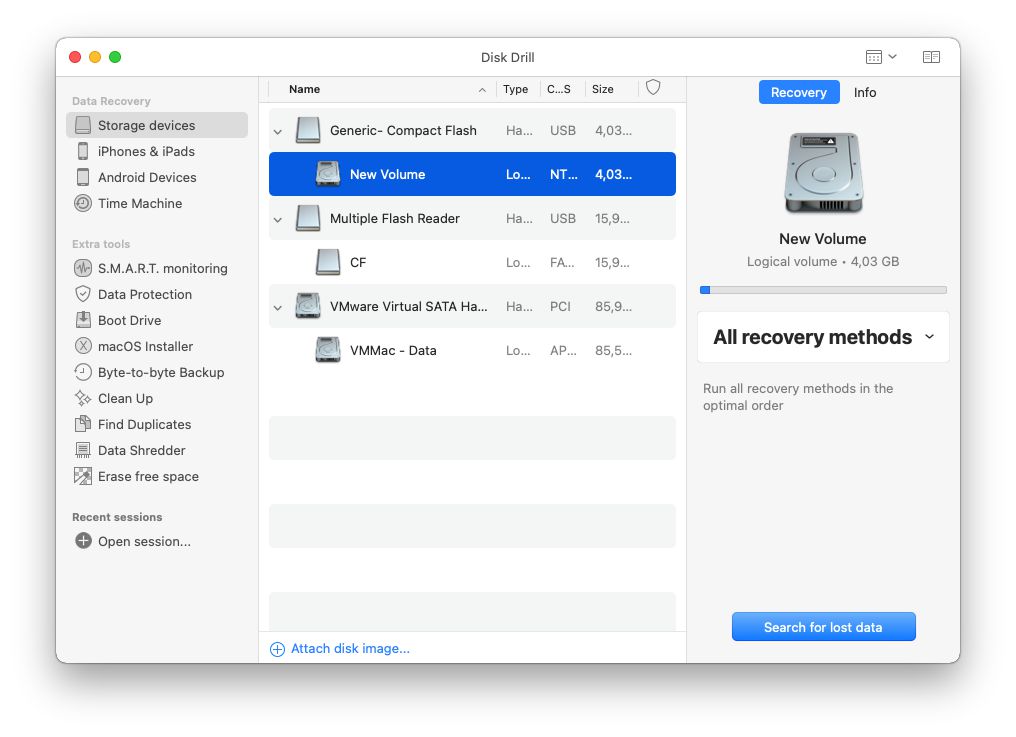Open S.M.A.R.T. monitoring tool

[163, 268]
